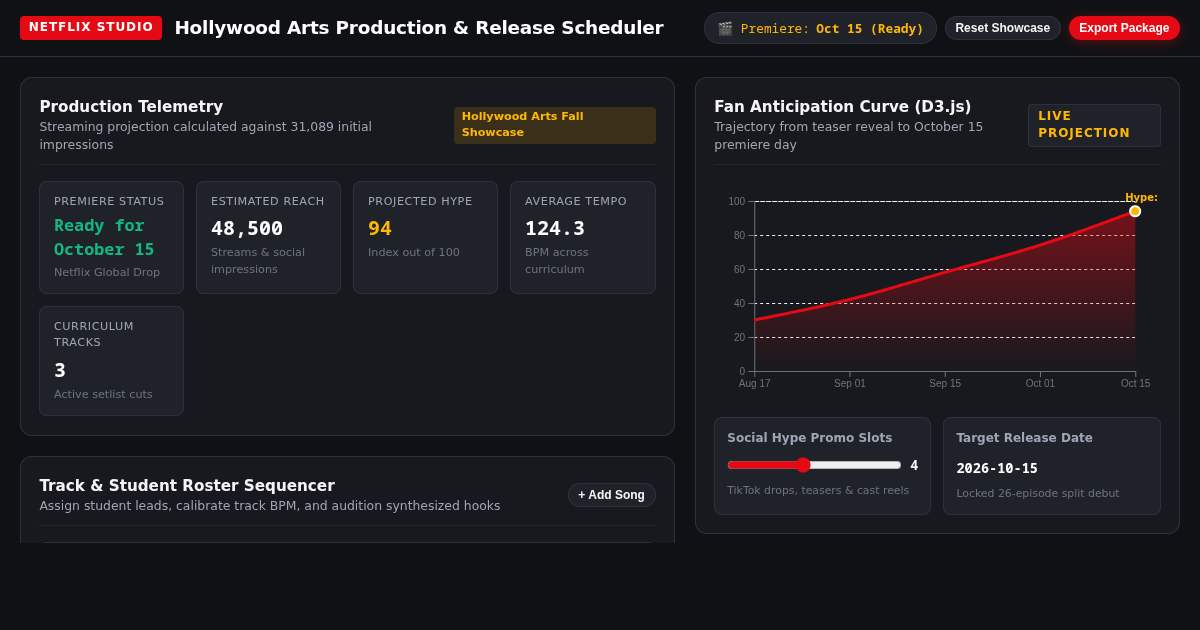Click the Average Tempo value 124.3

tap(555, 228)
